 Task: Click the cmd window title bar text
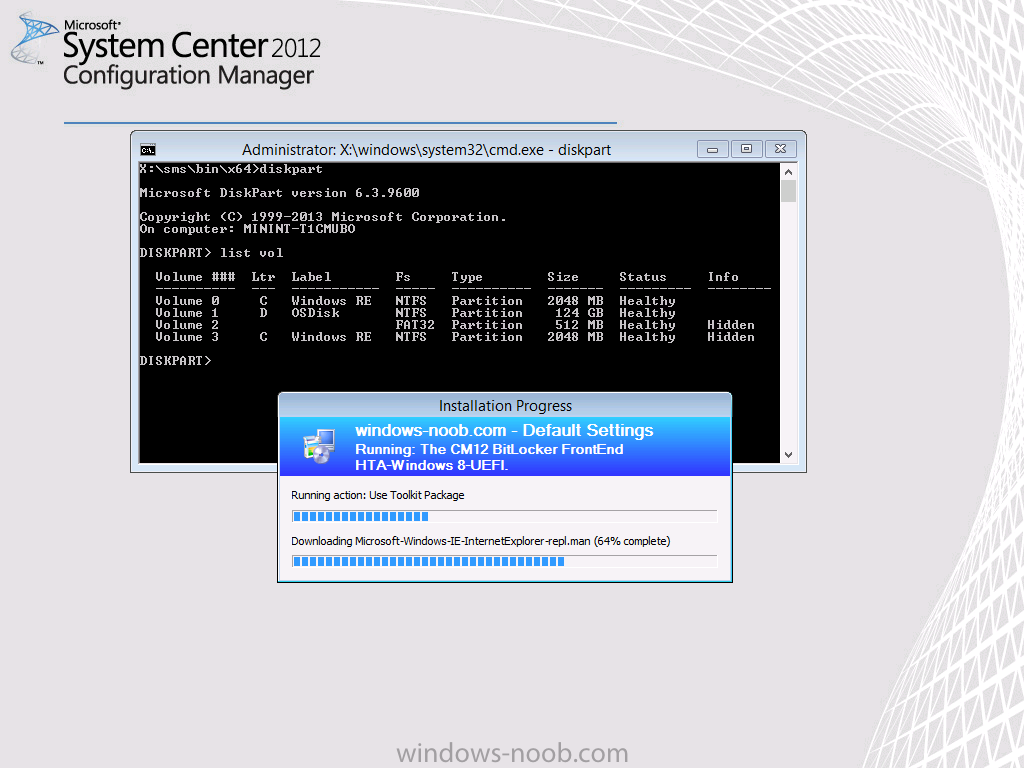click(x=426, y=150)
